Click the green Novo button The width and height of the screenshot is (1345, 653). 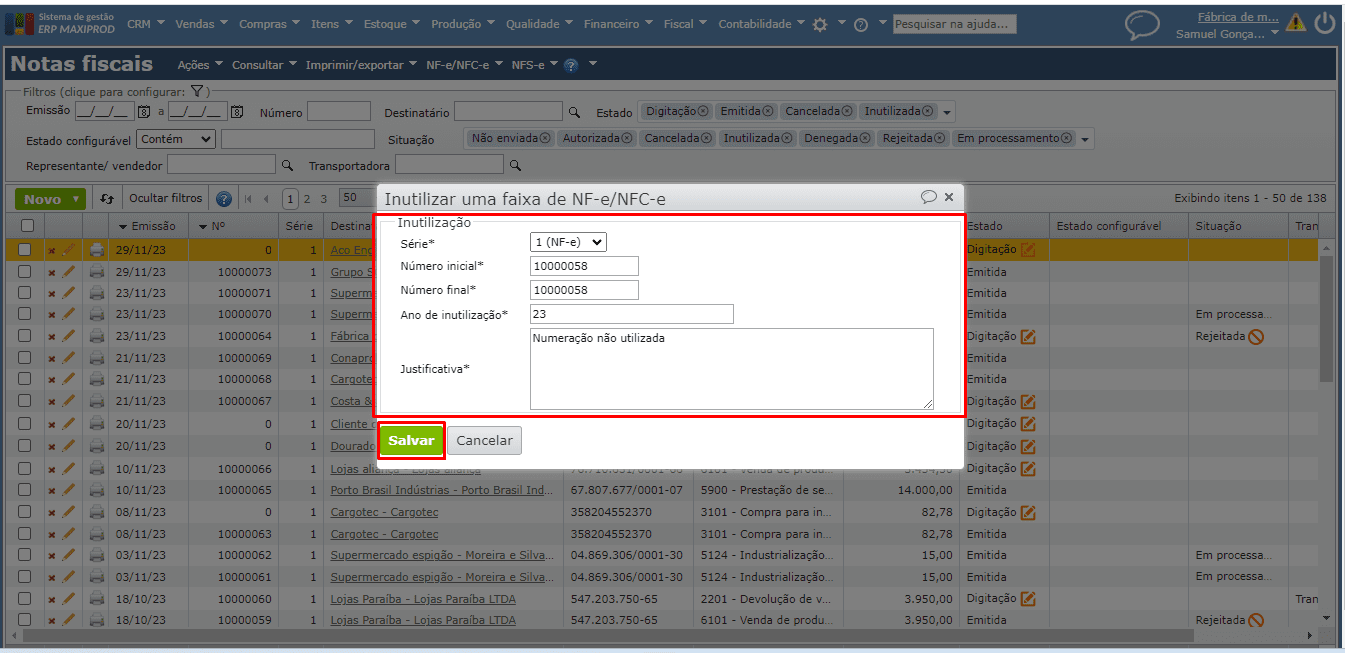coord(50,199)
